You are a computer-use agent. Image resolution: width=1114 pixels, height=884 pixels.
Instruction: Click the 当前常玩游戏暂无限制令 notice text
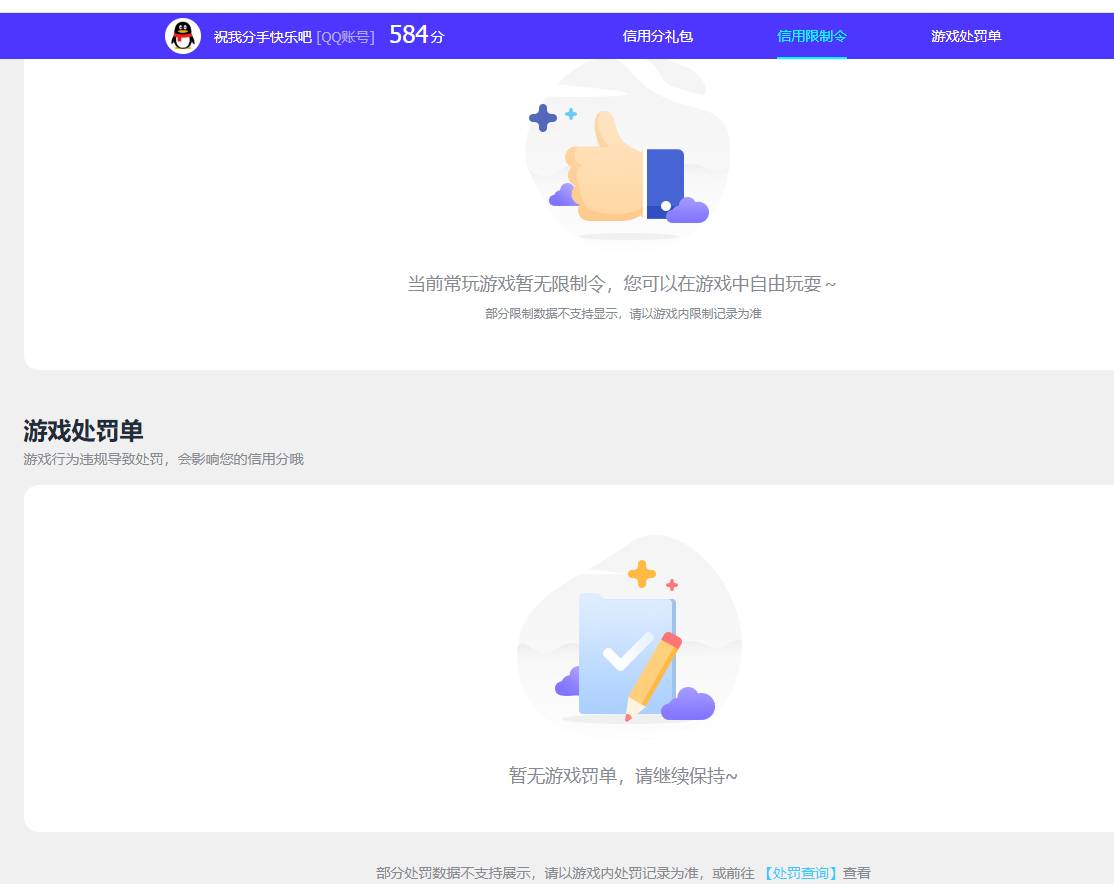(x=621, y=284)
